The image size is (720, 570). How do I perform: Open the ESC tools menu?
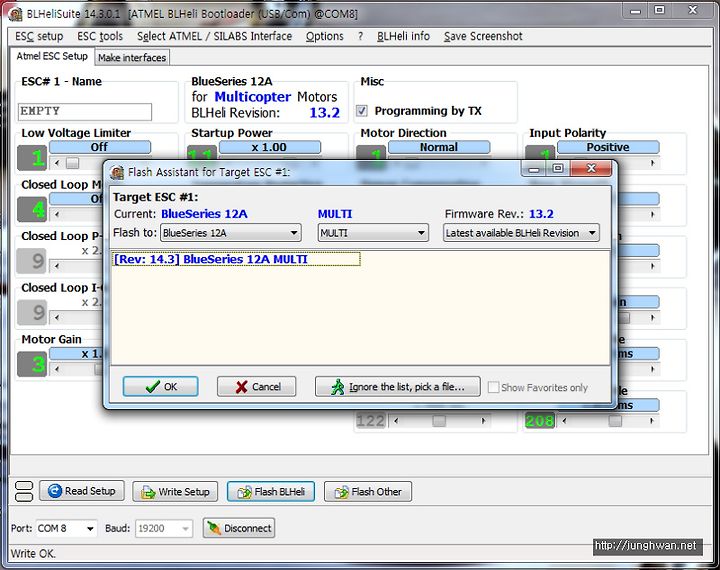coord(100,36)
